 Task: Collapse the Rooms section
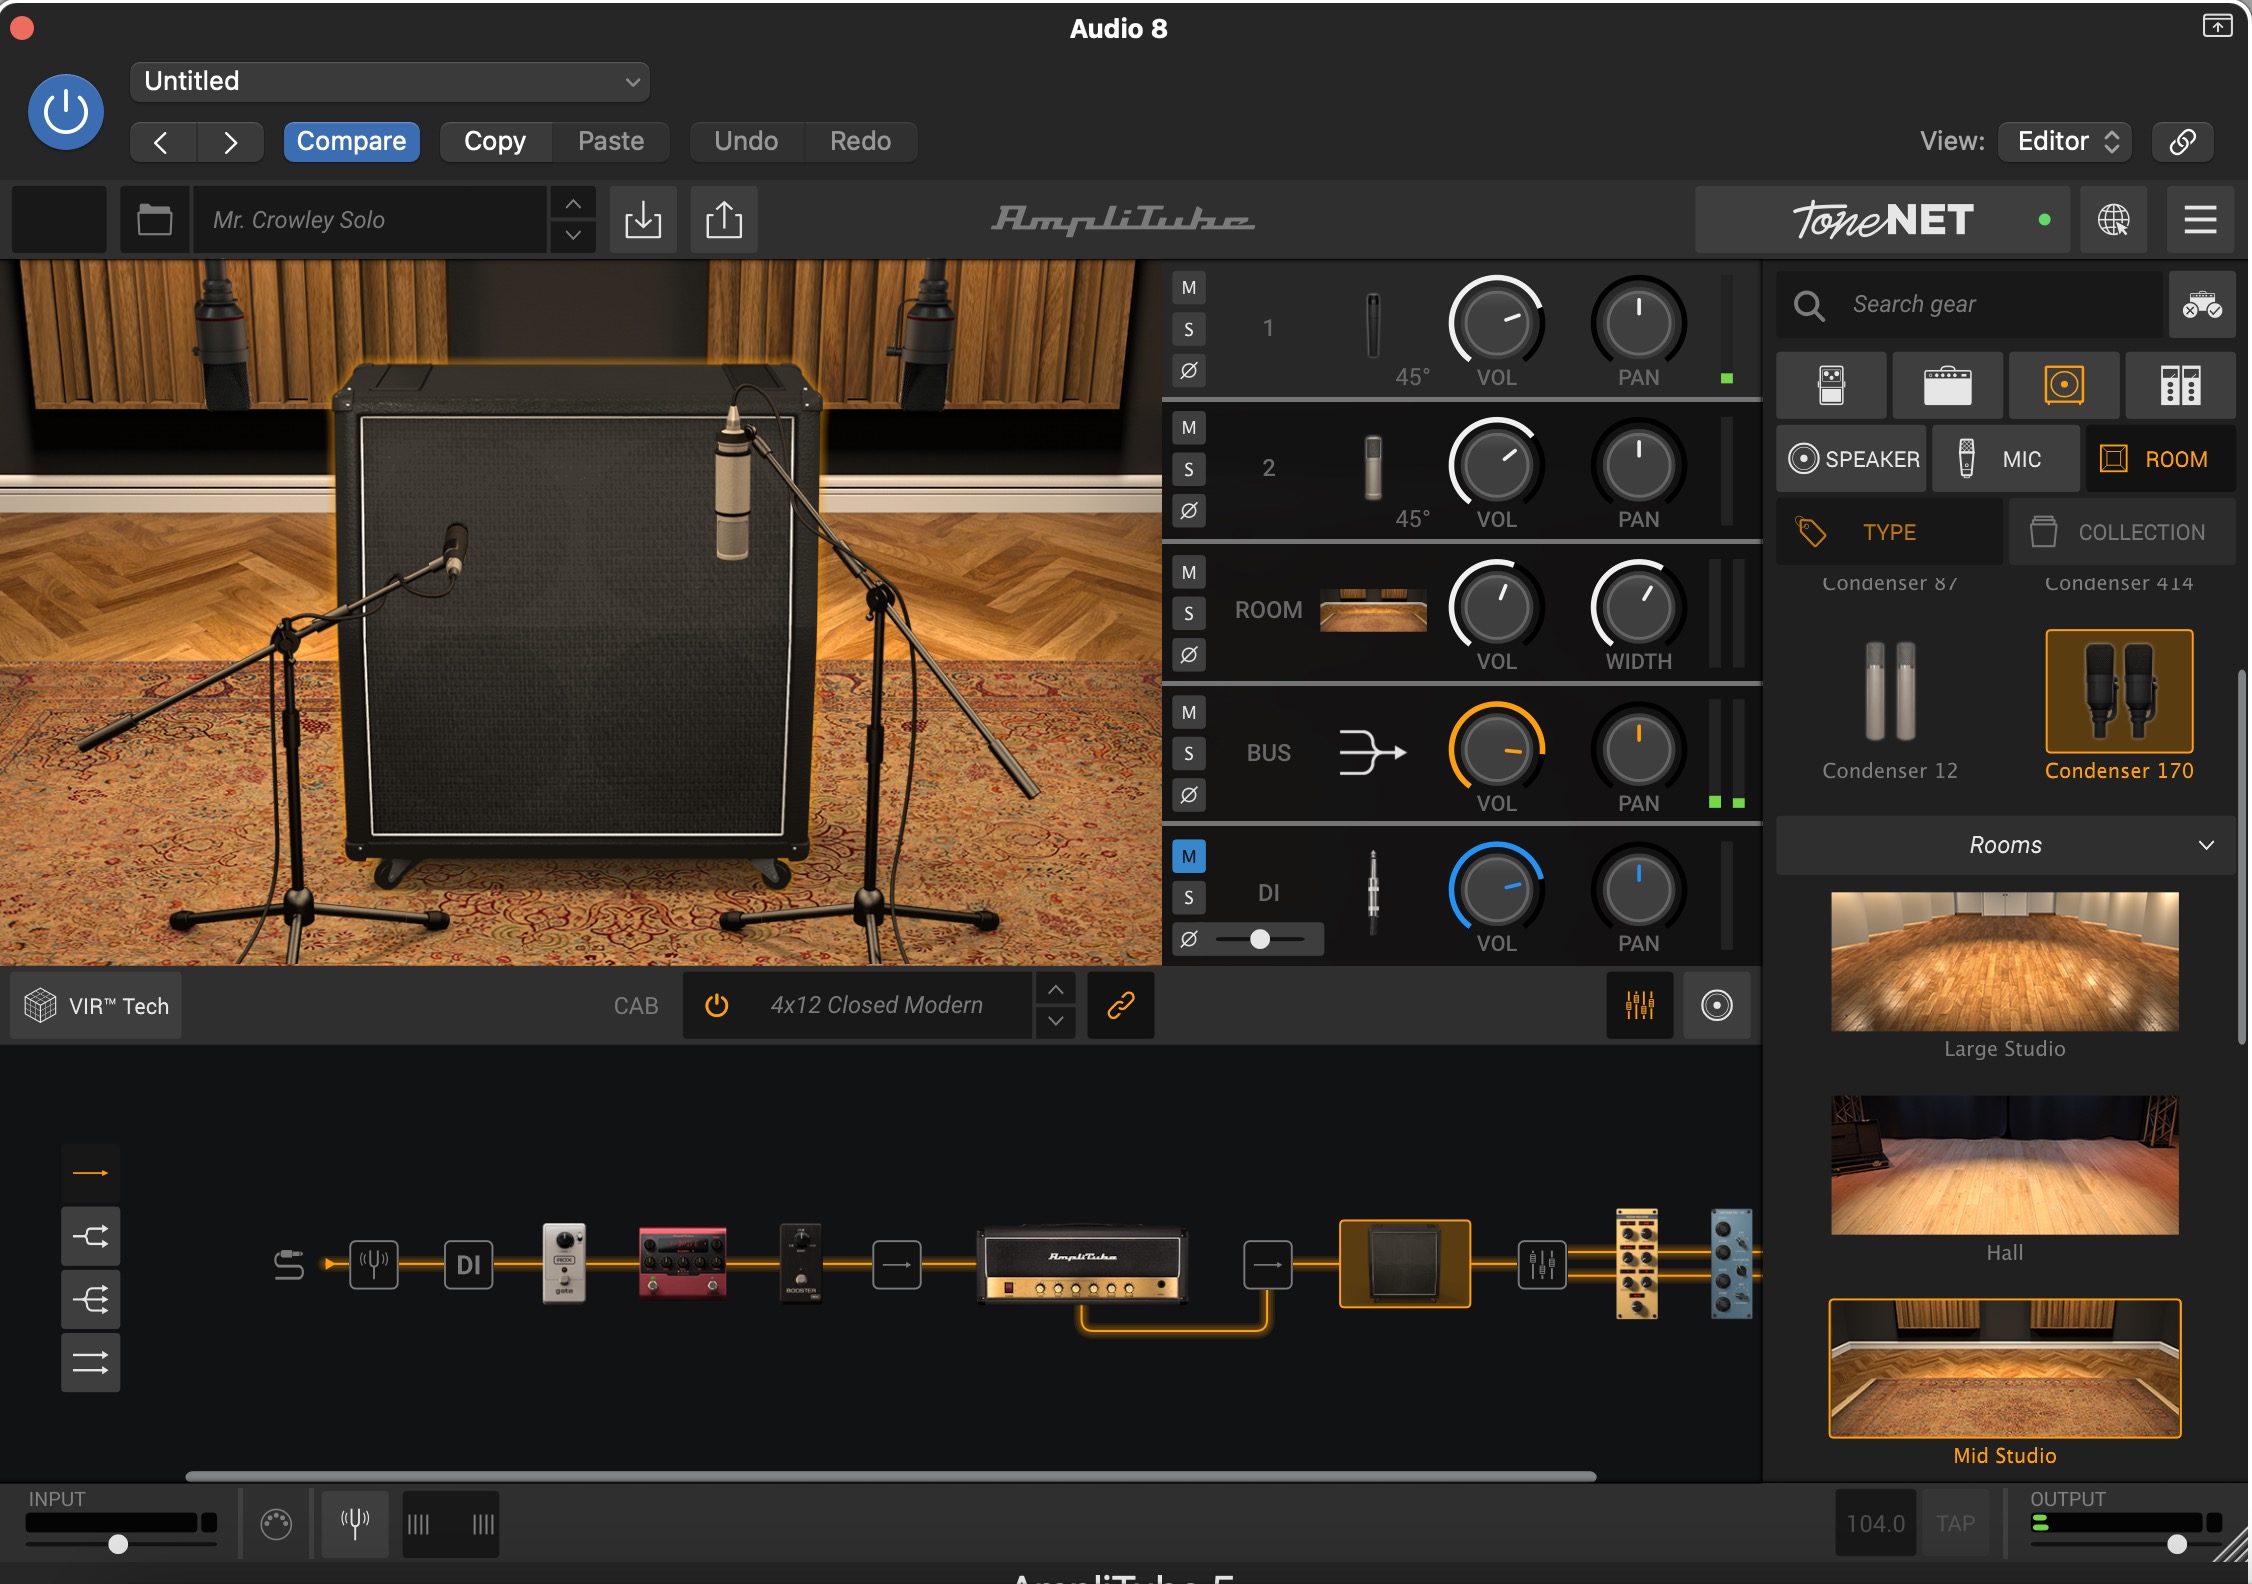tap(2006, 845)
